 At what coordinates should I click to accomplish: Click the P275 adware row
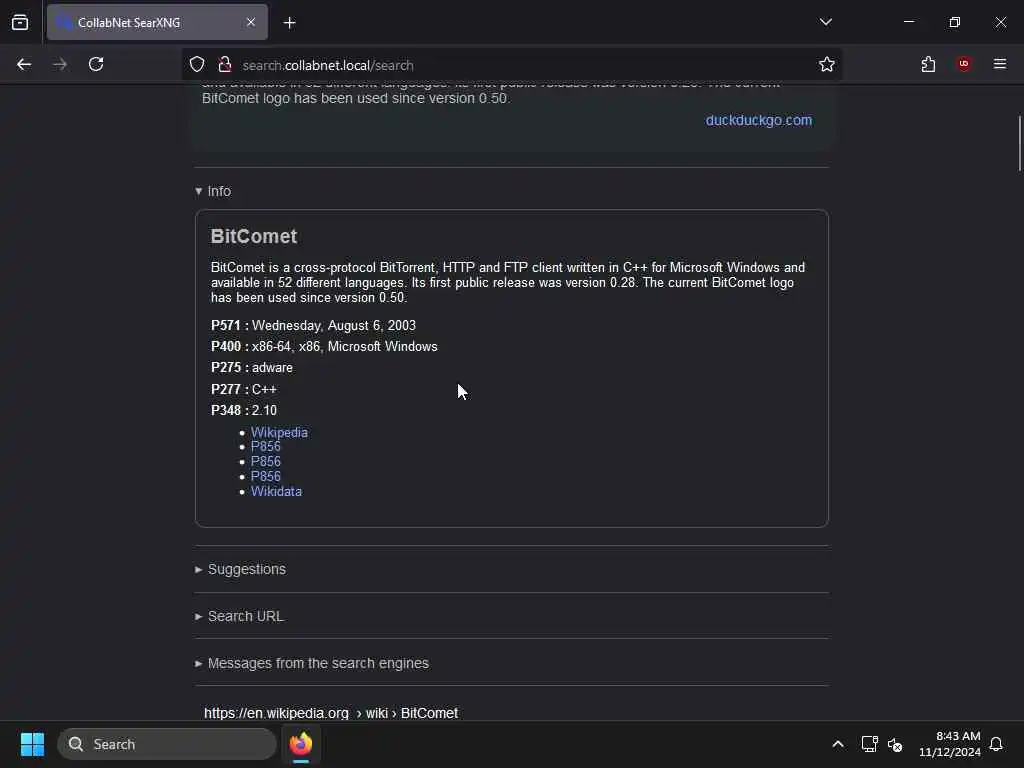(251, 368)
